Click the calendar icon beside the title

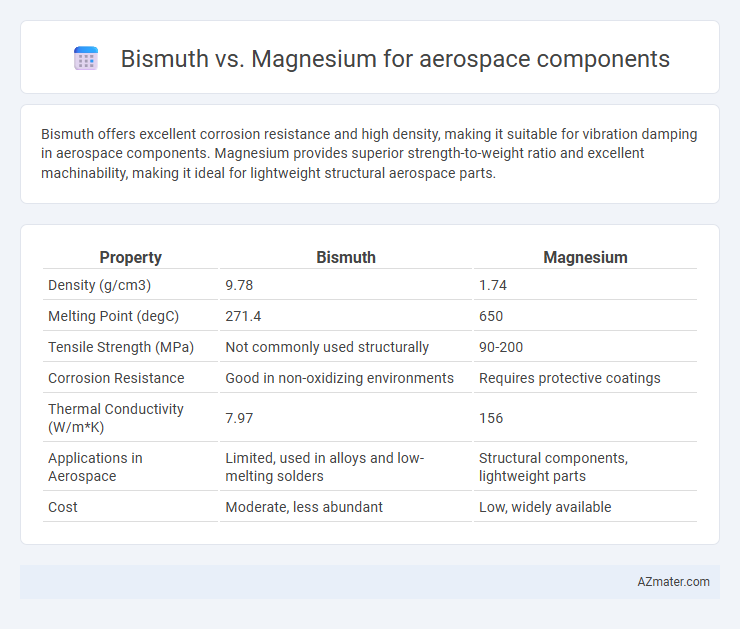coord(86,59)
